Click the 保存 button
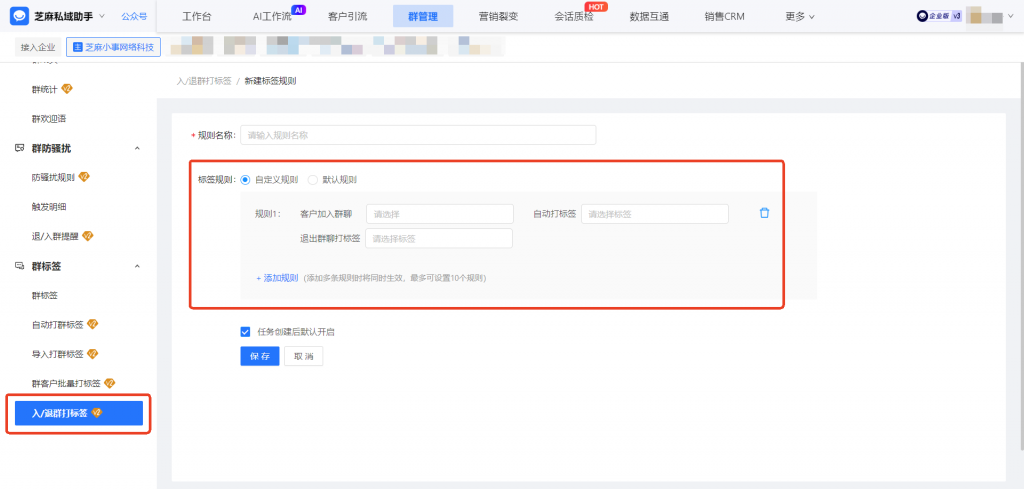The height and width of the screenshot is (489, 1024). click(260, 356)
